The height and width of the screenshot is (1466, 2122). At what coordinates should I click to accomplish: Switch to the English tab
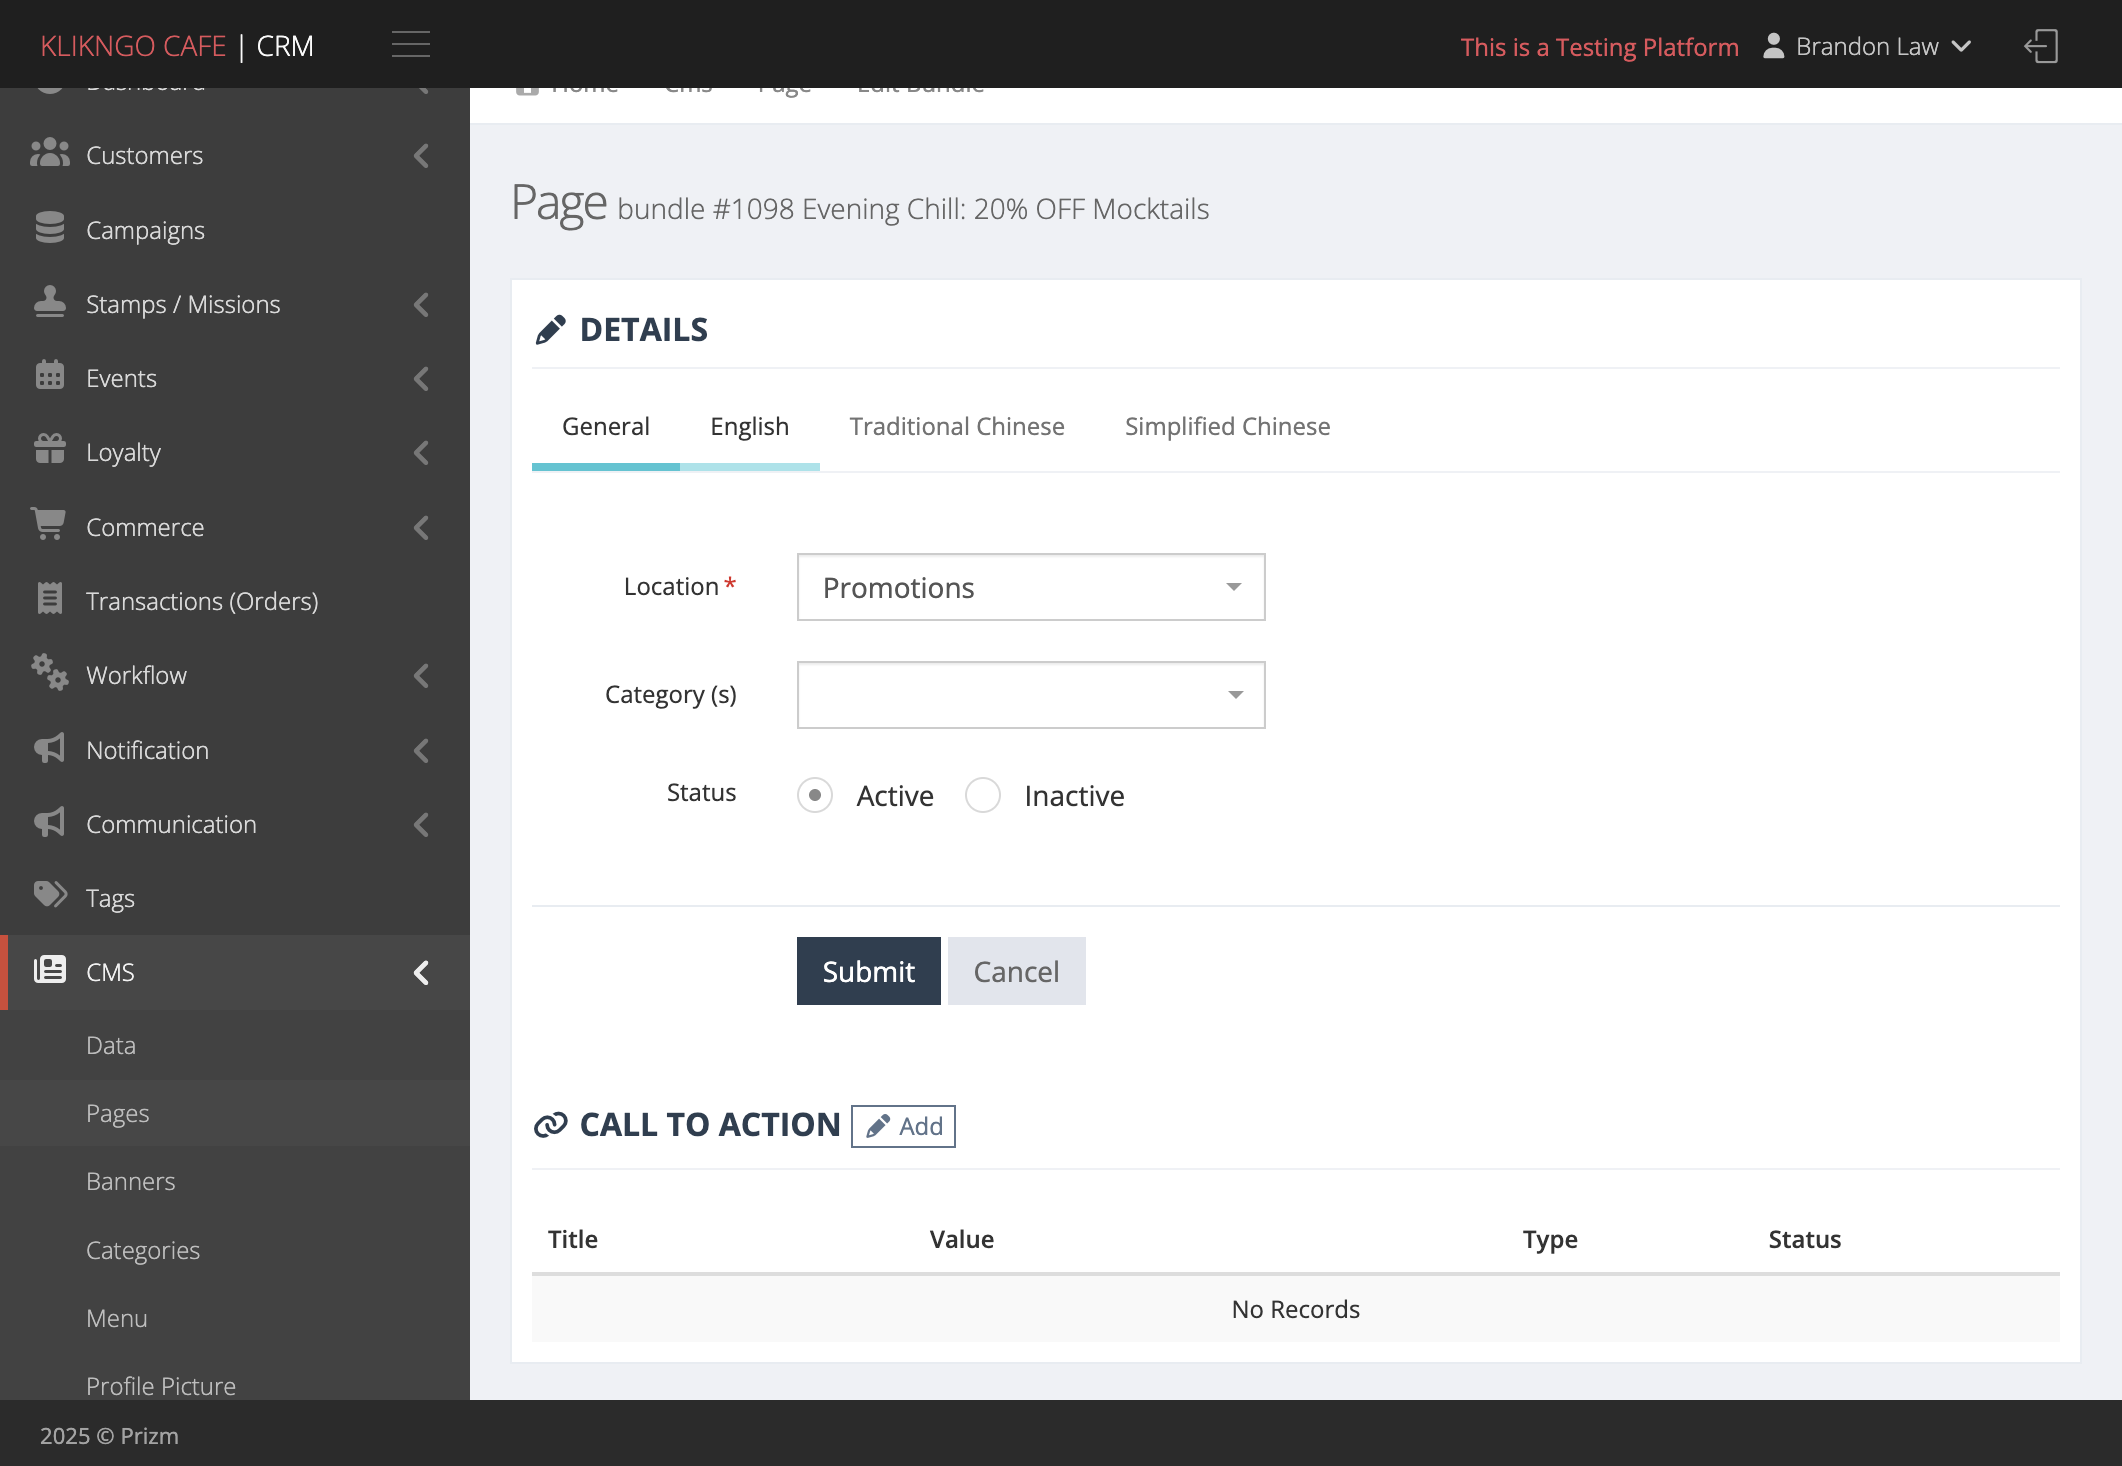pyautogui.click(x=750, y=426)
